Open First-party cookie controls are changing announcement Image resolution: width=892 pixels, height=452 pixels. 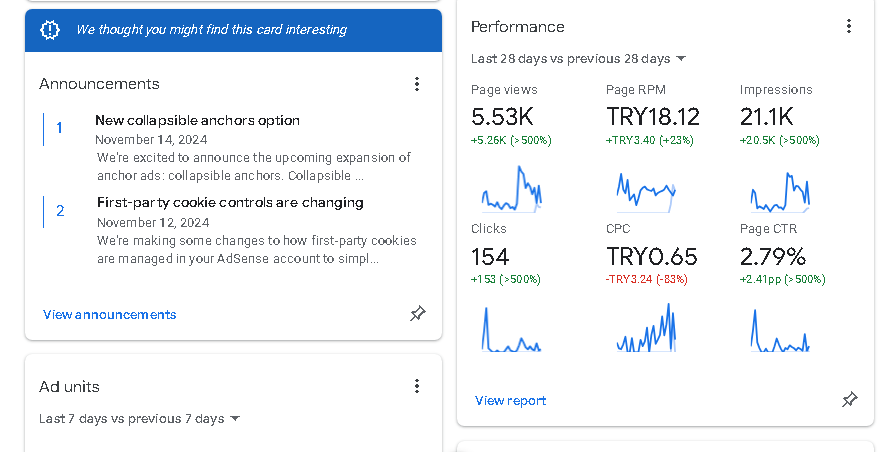click(230, 202)
